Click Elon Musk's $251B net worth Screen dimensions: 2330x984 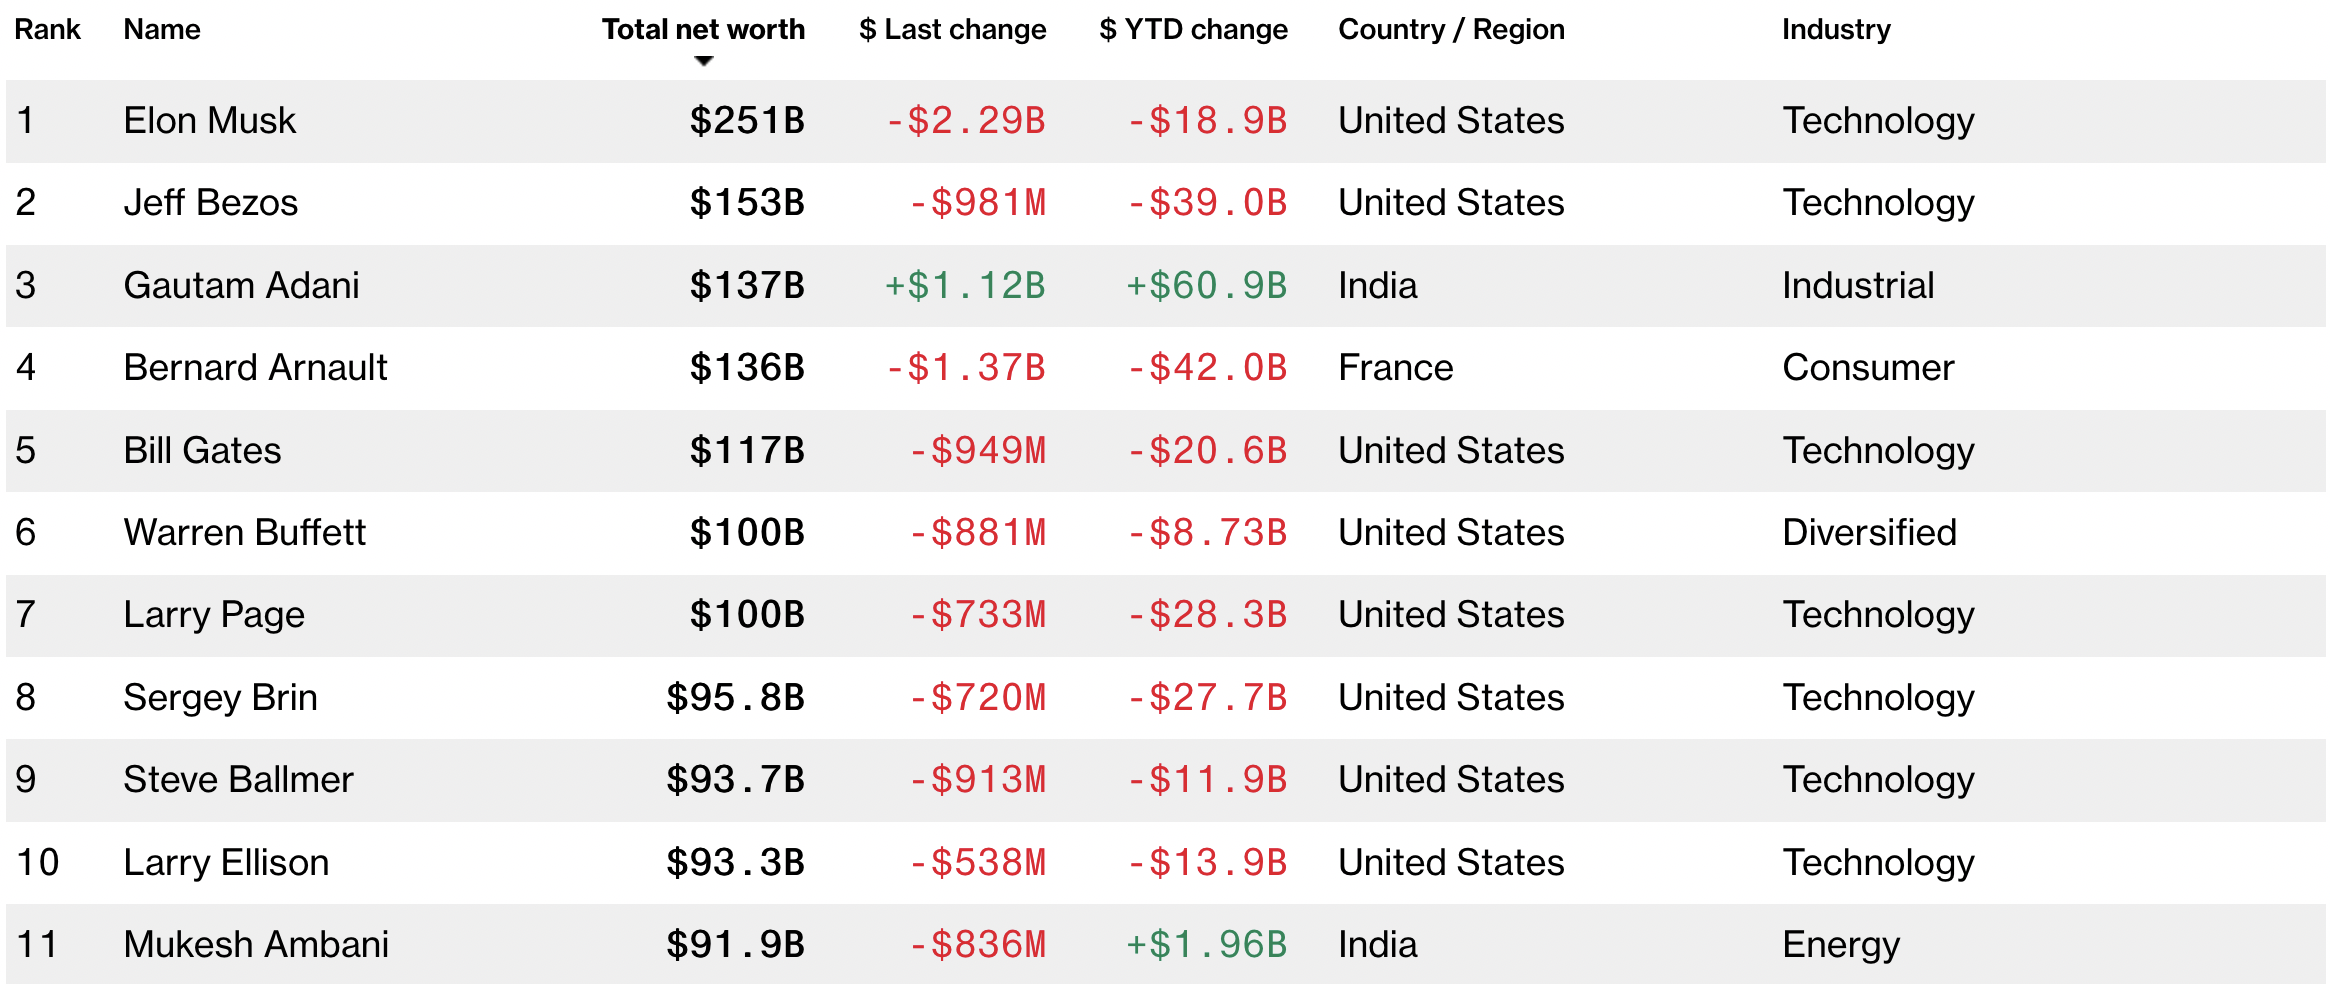tap(747, 121)
